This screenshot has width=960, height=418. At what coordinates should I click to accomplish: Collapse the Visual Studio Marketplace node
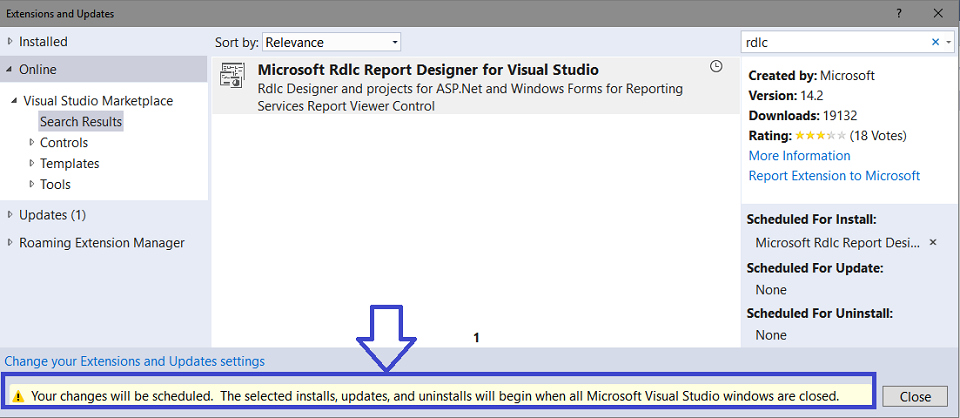pos(15,101)
